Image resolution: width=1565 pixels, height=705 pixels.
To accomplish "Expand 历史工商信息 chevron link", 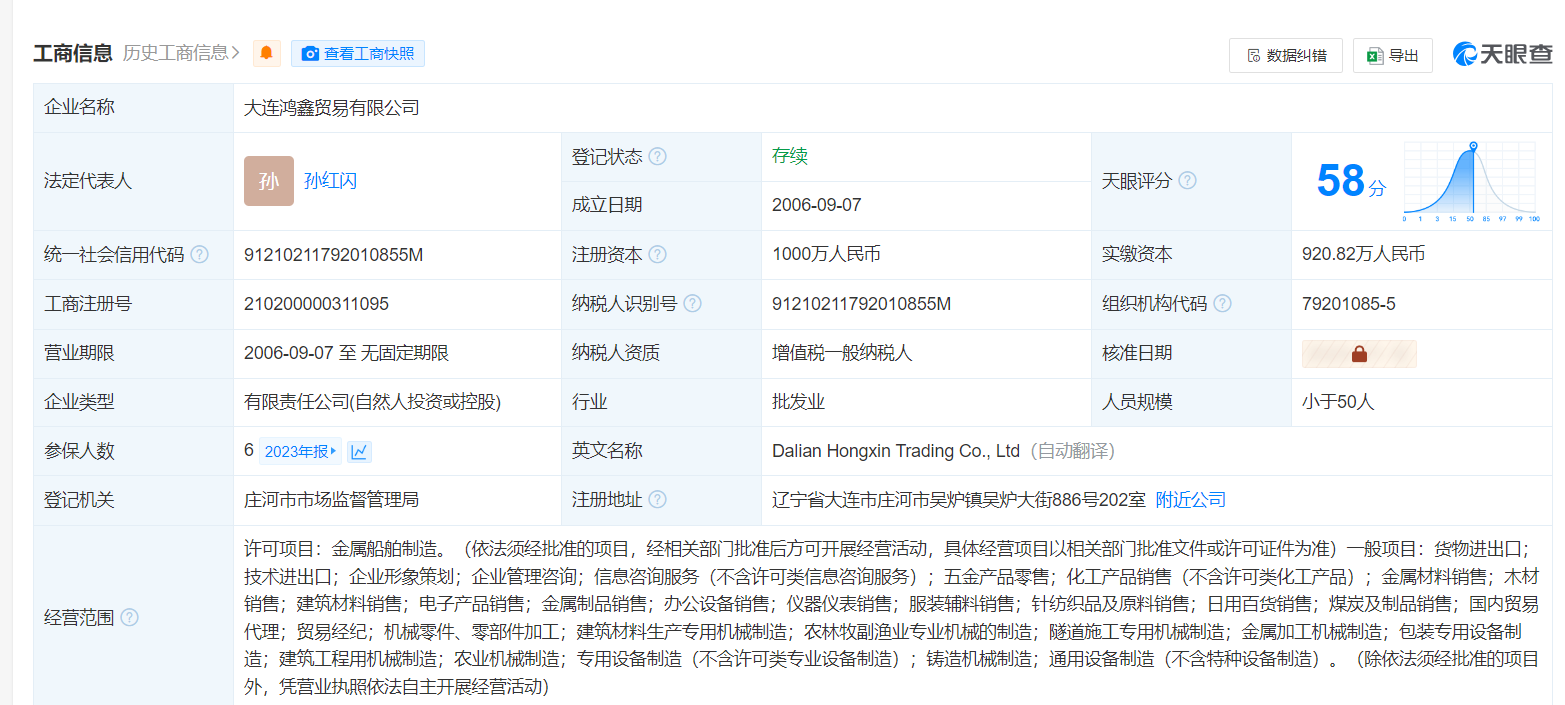I will (181, 53).
